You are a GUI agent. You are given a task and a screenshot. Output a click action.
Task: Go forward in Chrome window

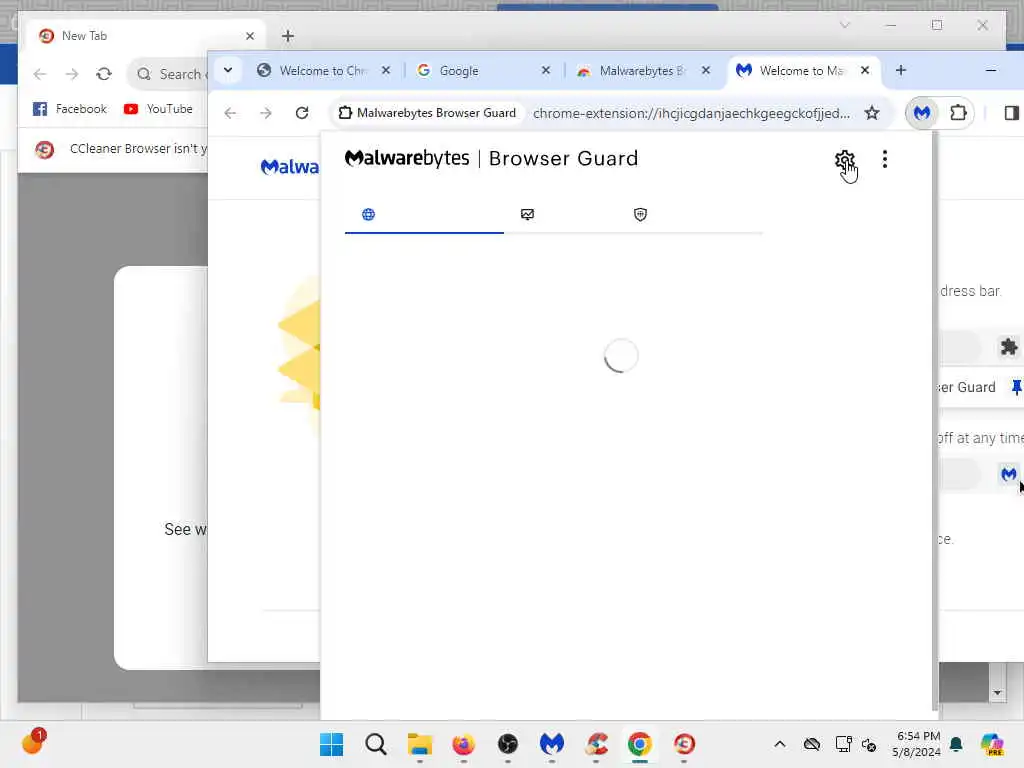pyautogui.click(x=266, y=113)
